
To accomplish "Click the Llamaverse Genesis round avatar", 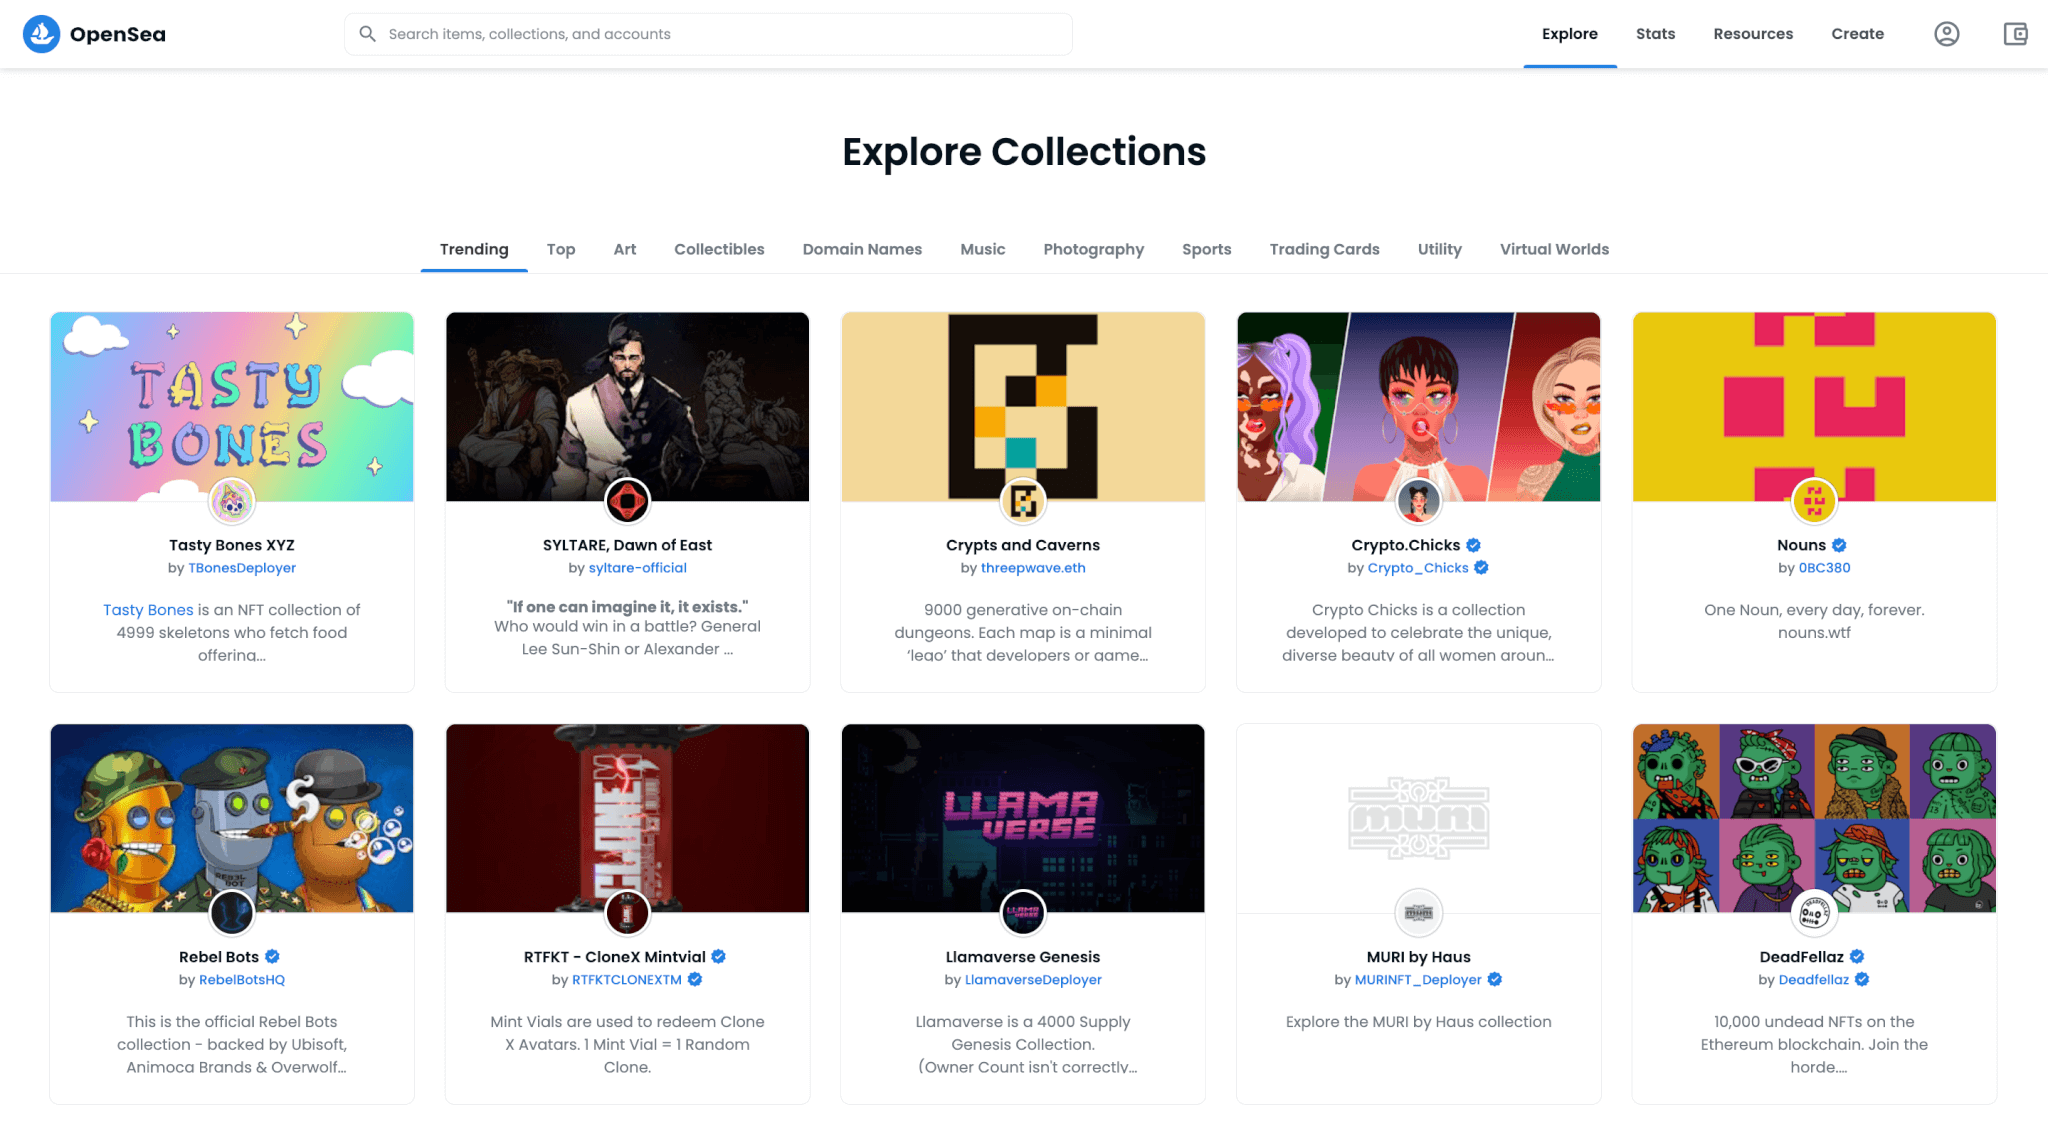I will click(1023, 913).
